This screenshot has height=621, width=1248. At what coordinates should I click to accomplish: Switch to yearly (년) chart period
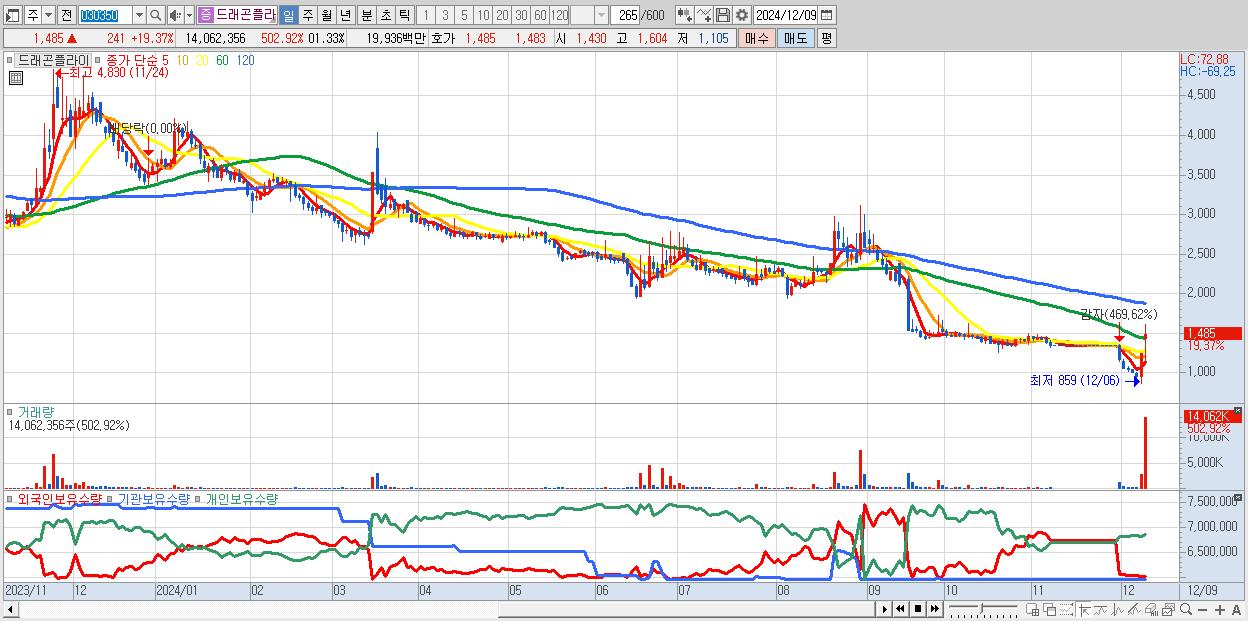pyautogui.click(x=346, y=15)
